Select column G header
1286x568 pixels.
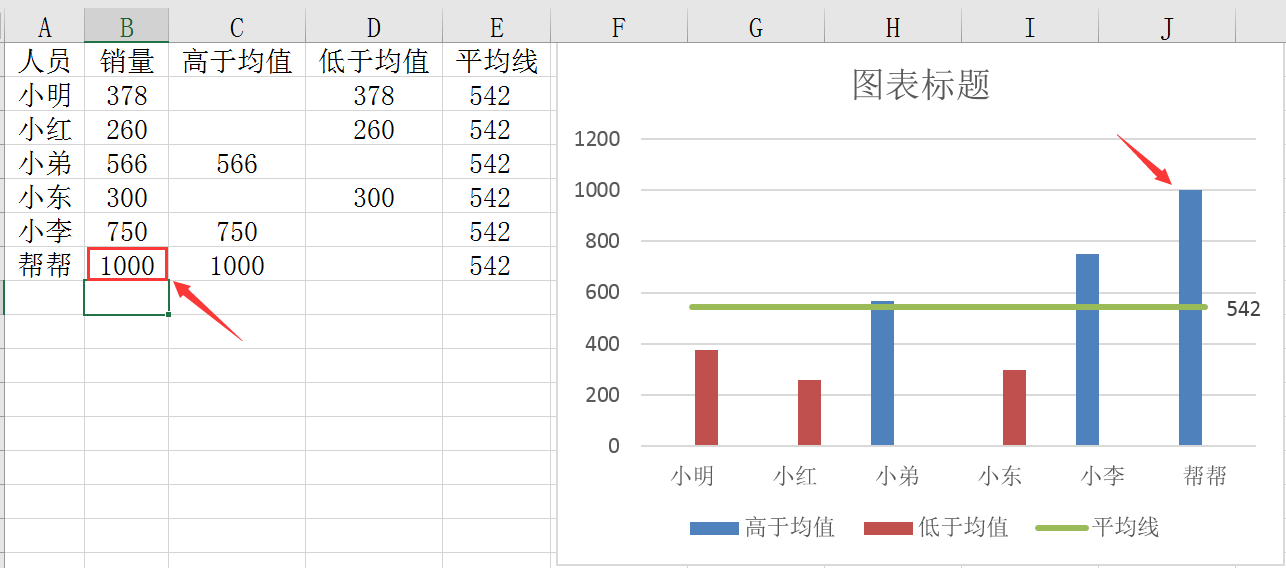(x=756, y=28)
